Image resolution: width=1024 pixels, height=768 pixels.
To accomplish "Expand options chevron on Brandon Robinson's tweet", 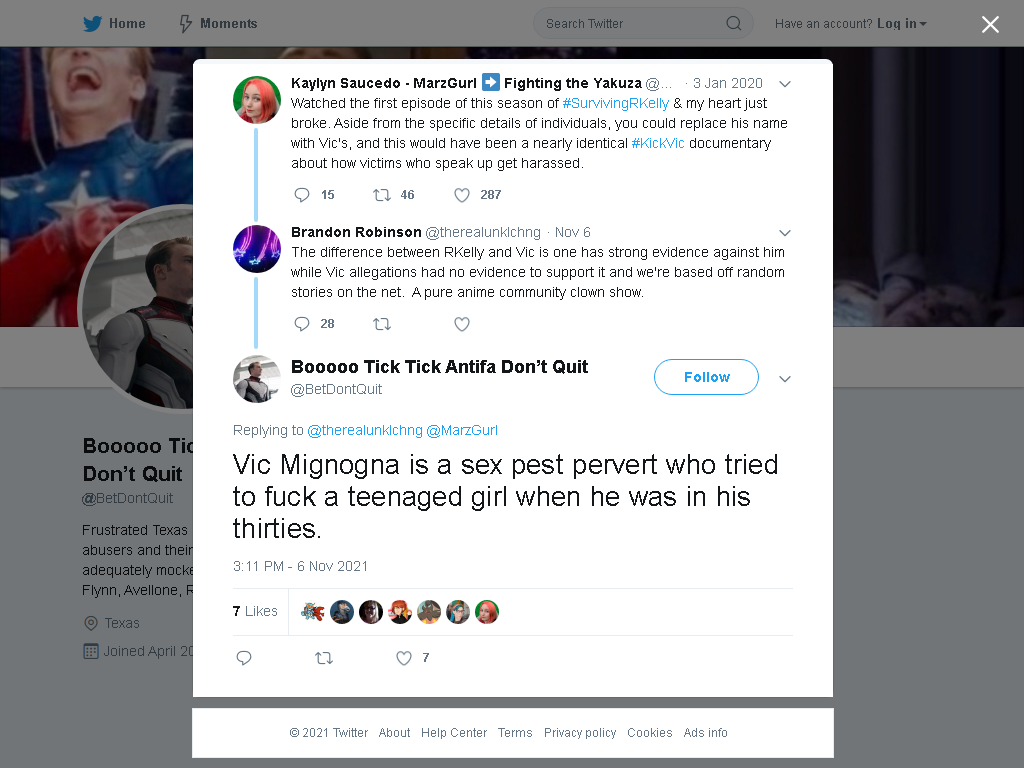I will point(785,232).
